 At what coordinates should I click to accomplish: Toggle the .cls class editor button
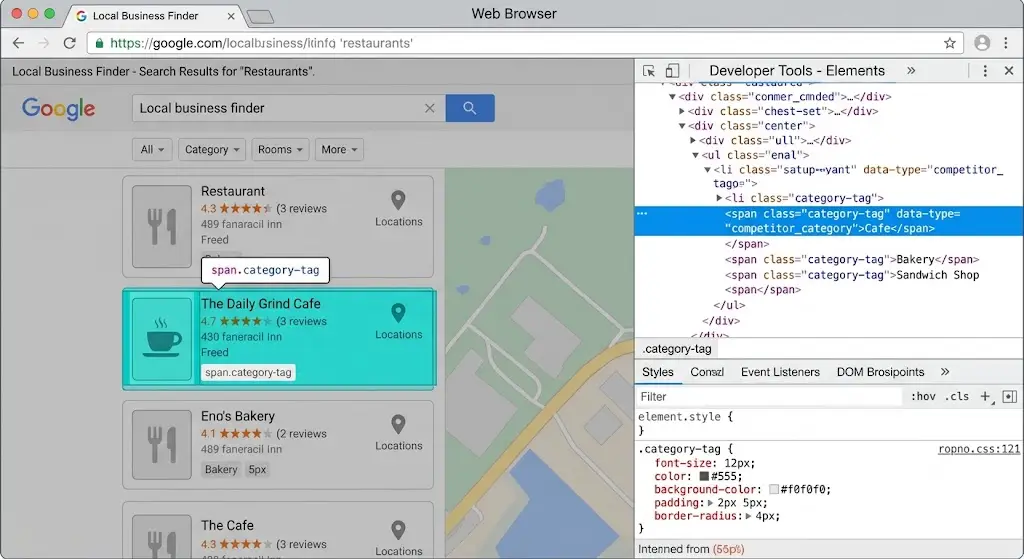(956, 396)
